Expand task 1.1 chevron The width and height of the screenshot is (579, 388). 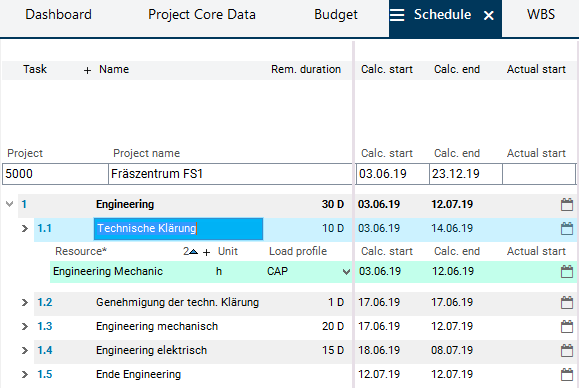(x=25, y=229)
